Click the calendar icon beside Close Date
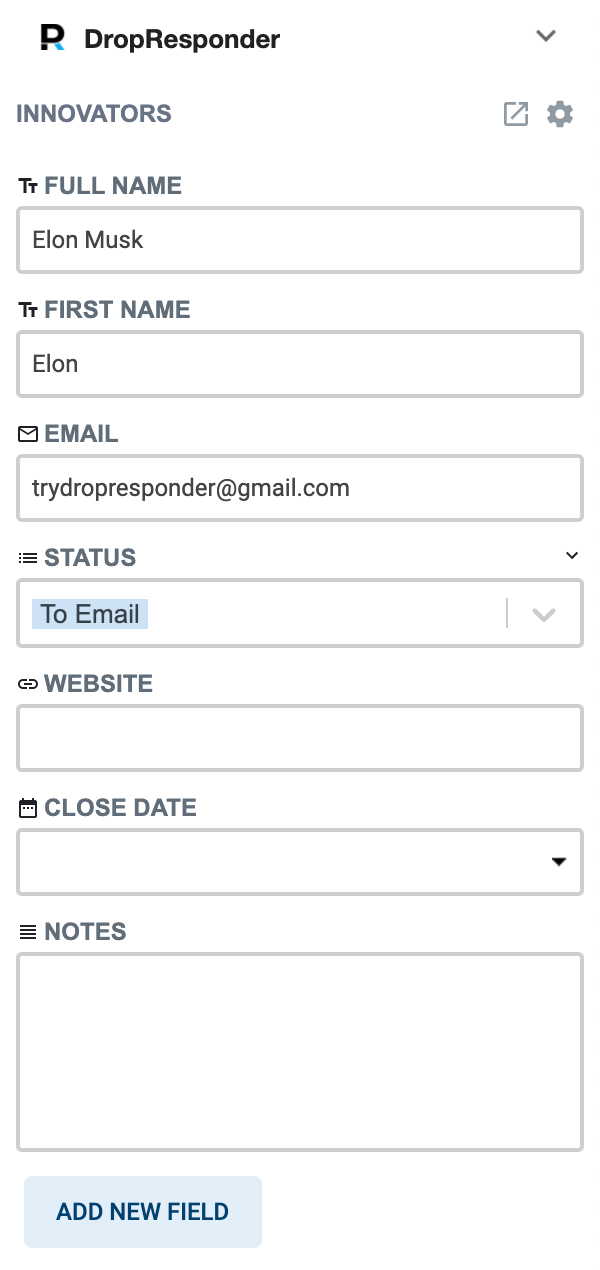This screenshot has height=1270, width=600. [x=28, y=808]
